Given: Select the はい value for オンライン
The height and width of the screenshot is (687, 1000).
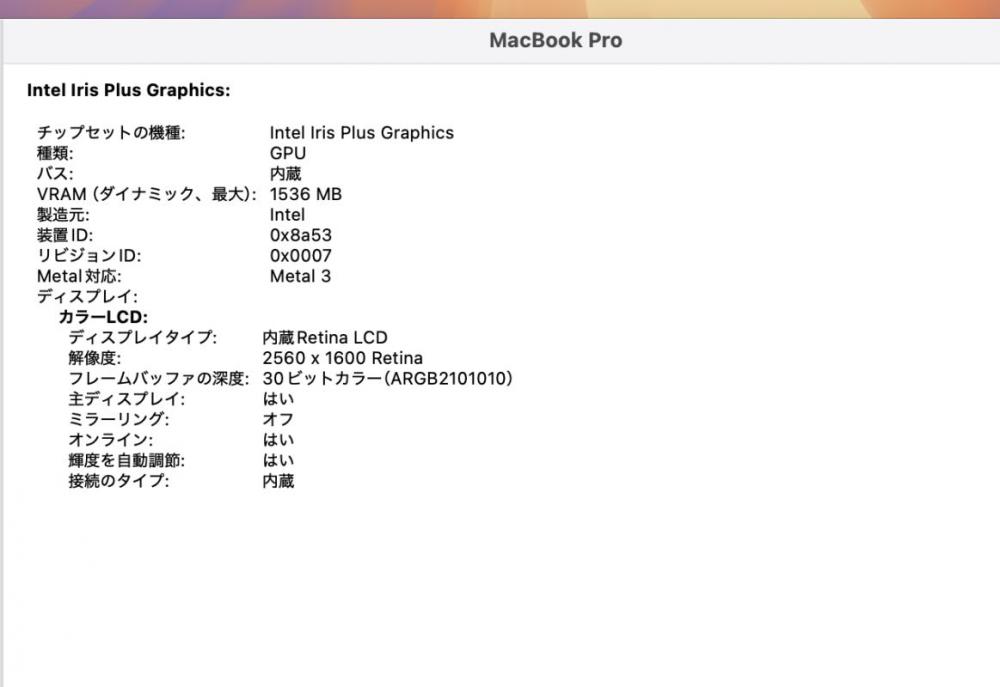Looking at the screenshot, I should (278, 440).
